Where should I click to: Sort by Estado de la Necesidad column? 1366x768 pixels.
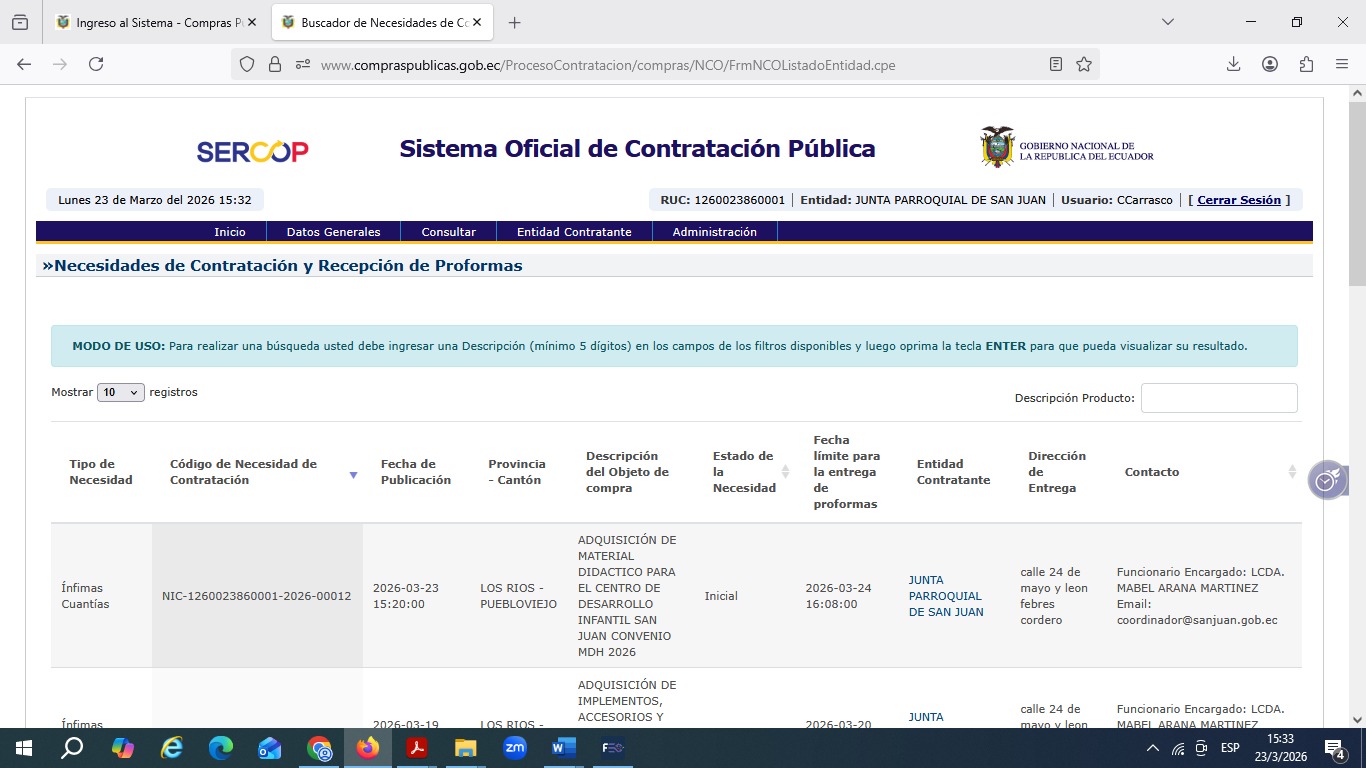pyautogui.click(x=785, y=472)
